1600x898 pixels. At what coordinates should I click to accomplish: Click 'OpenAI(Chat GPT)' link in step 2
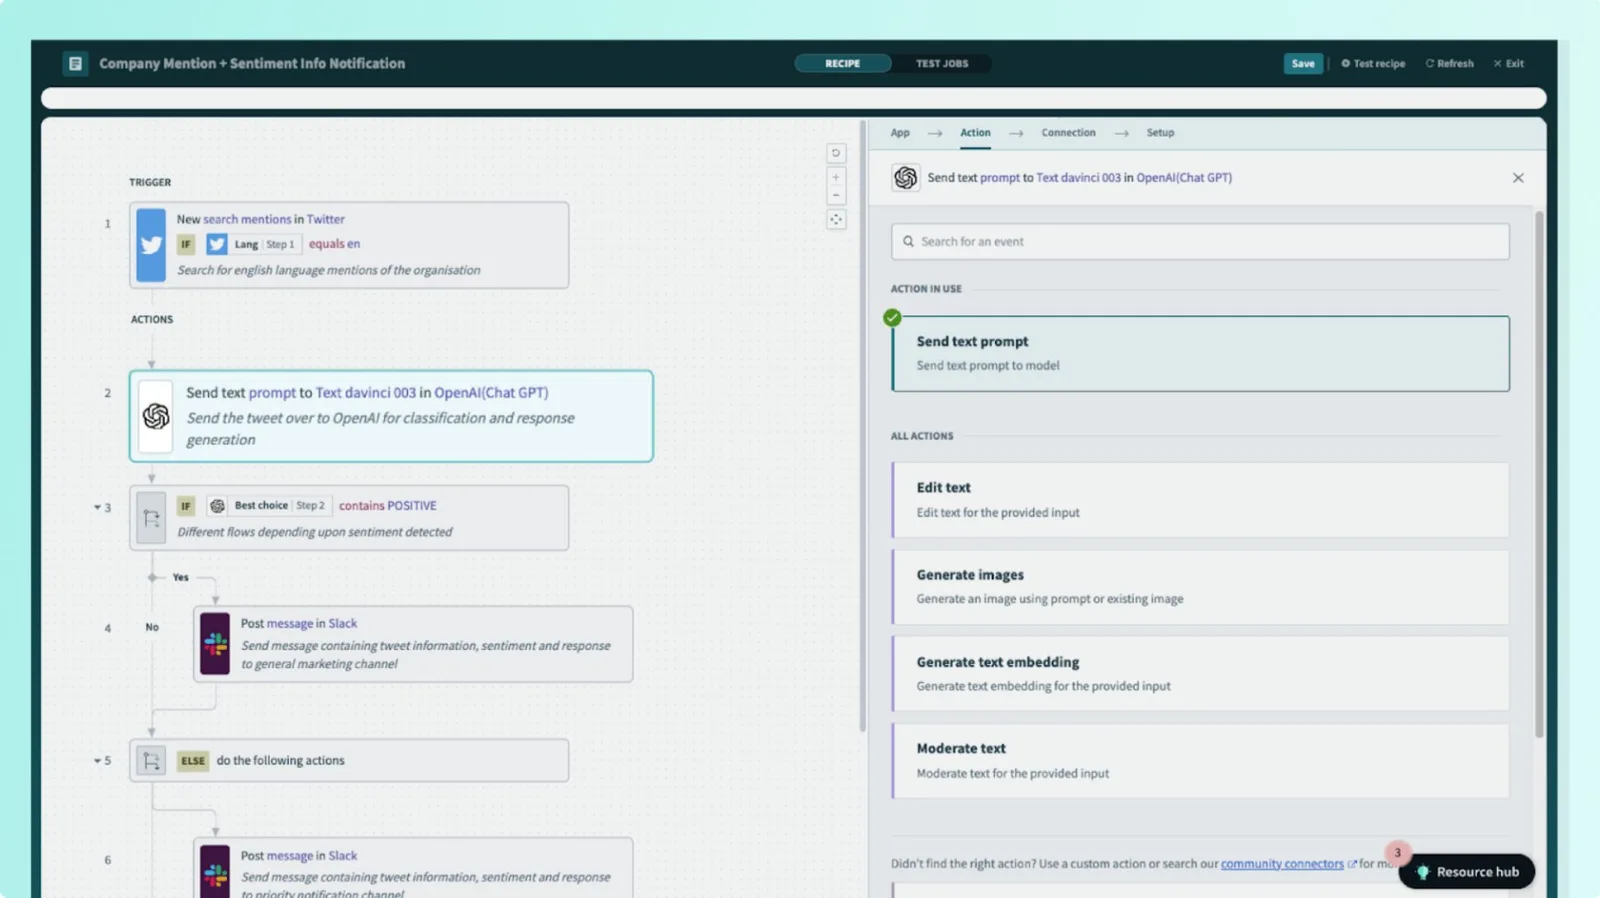pos(491,393)
